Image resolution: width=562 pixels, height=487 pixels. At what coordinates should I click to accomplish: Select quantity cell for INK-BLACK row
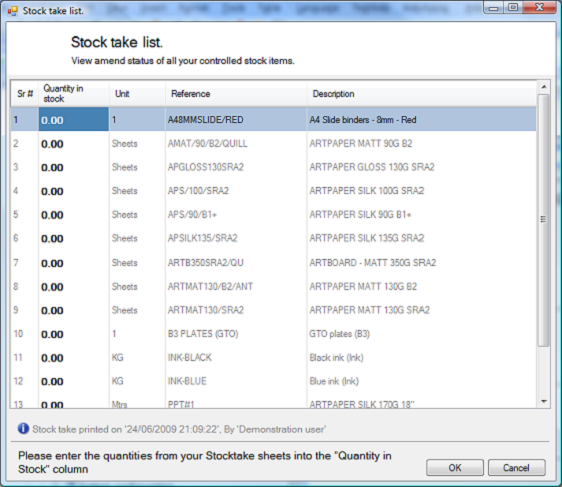[73, 358]
